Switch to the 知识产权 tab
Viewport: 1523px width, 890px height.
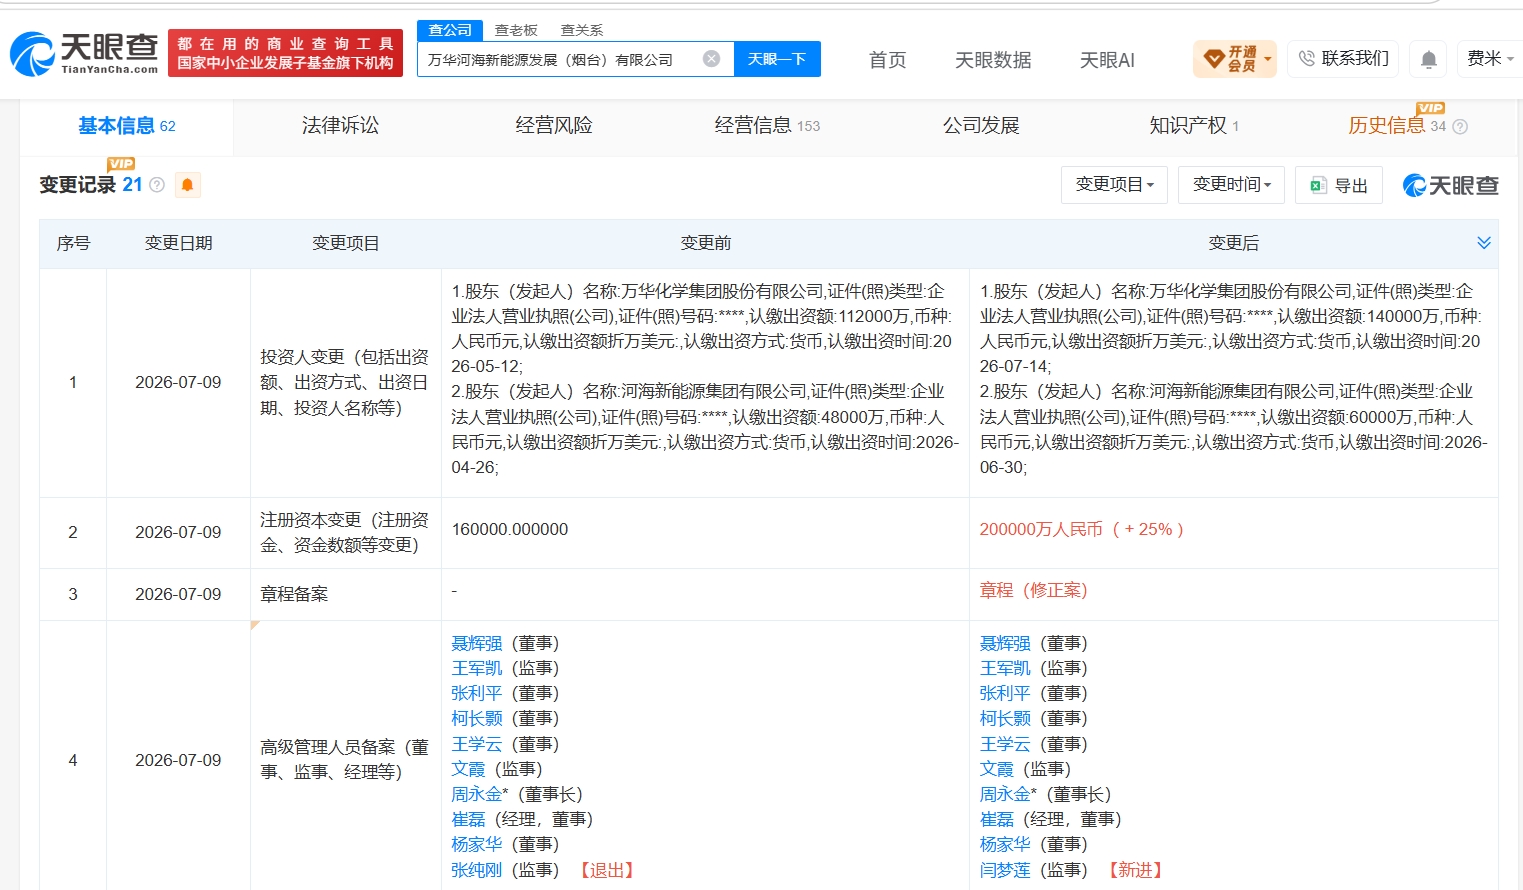tap(1194, 126)
